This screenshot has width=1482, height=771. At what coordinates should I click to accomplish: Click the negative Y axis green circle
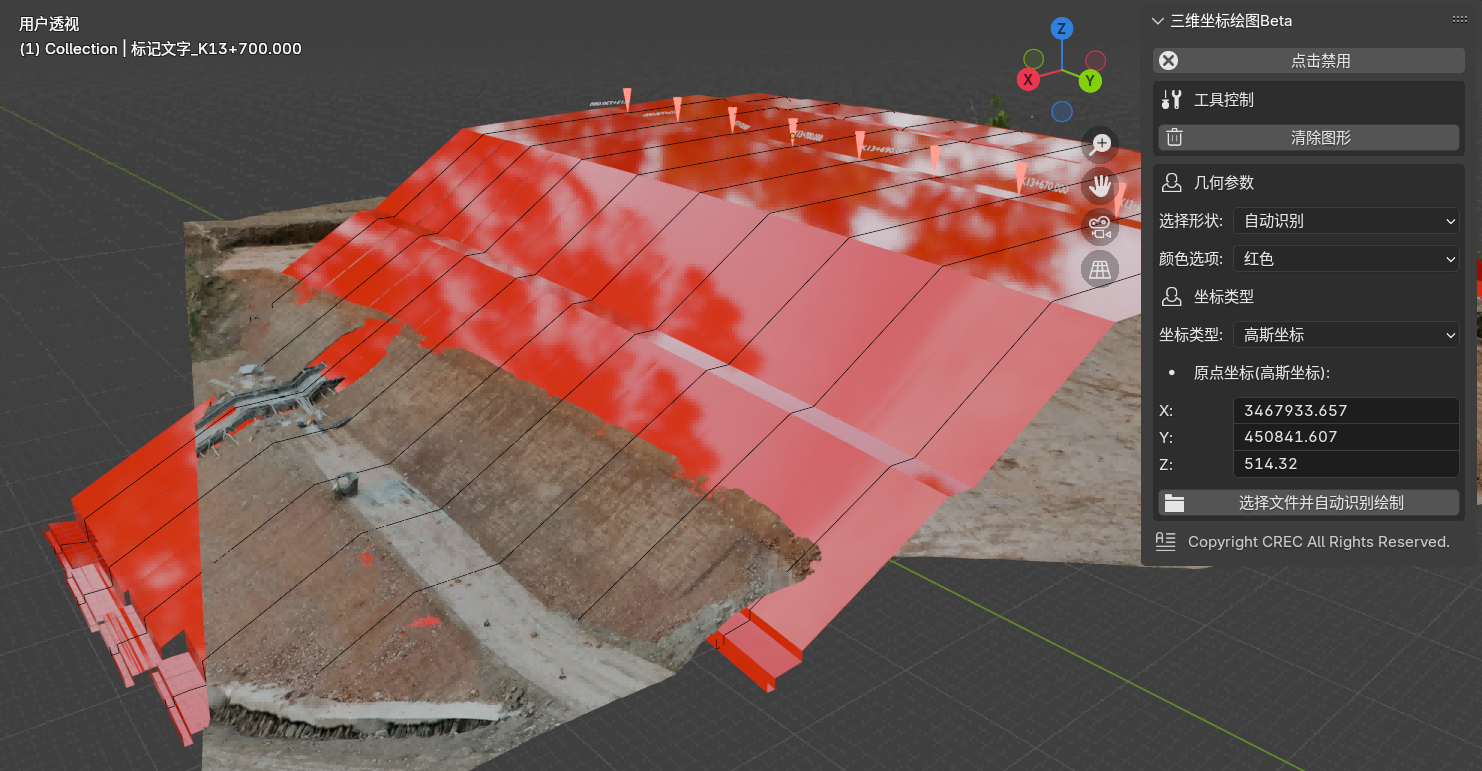click(x=1034, y=59)
